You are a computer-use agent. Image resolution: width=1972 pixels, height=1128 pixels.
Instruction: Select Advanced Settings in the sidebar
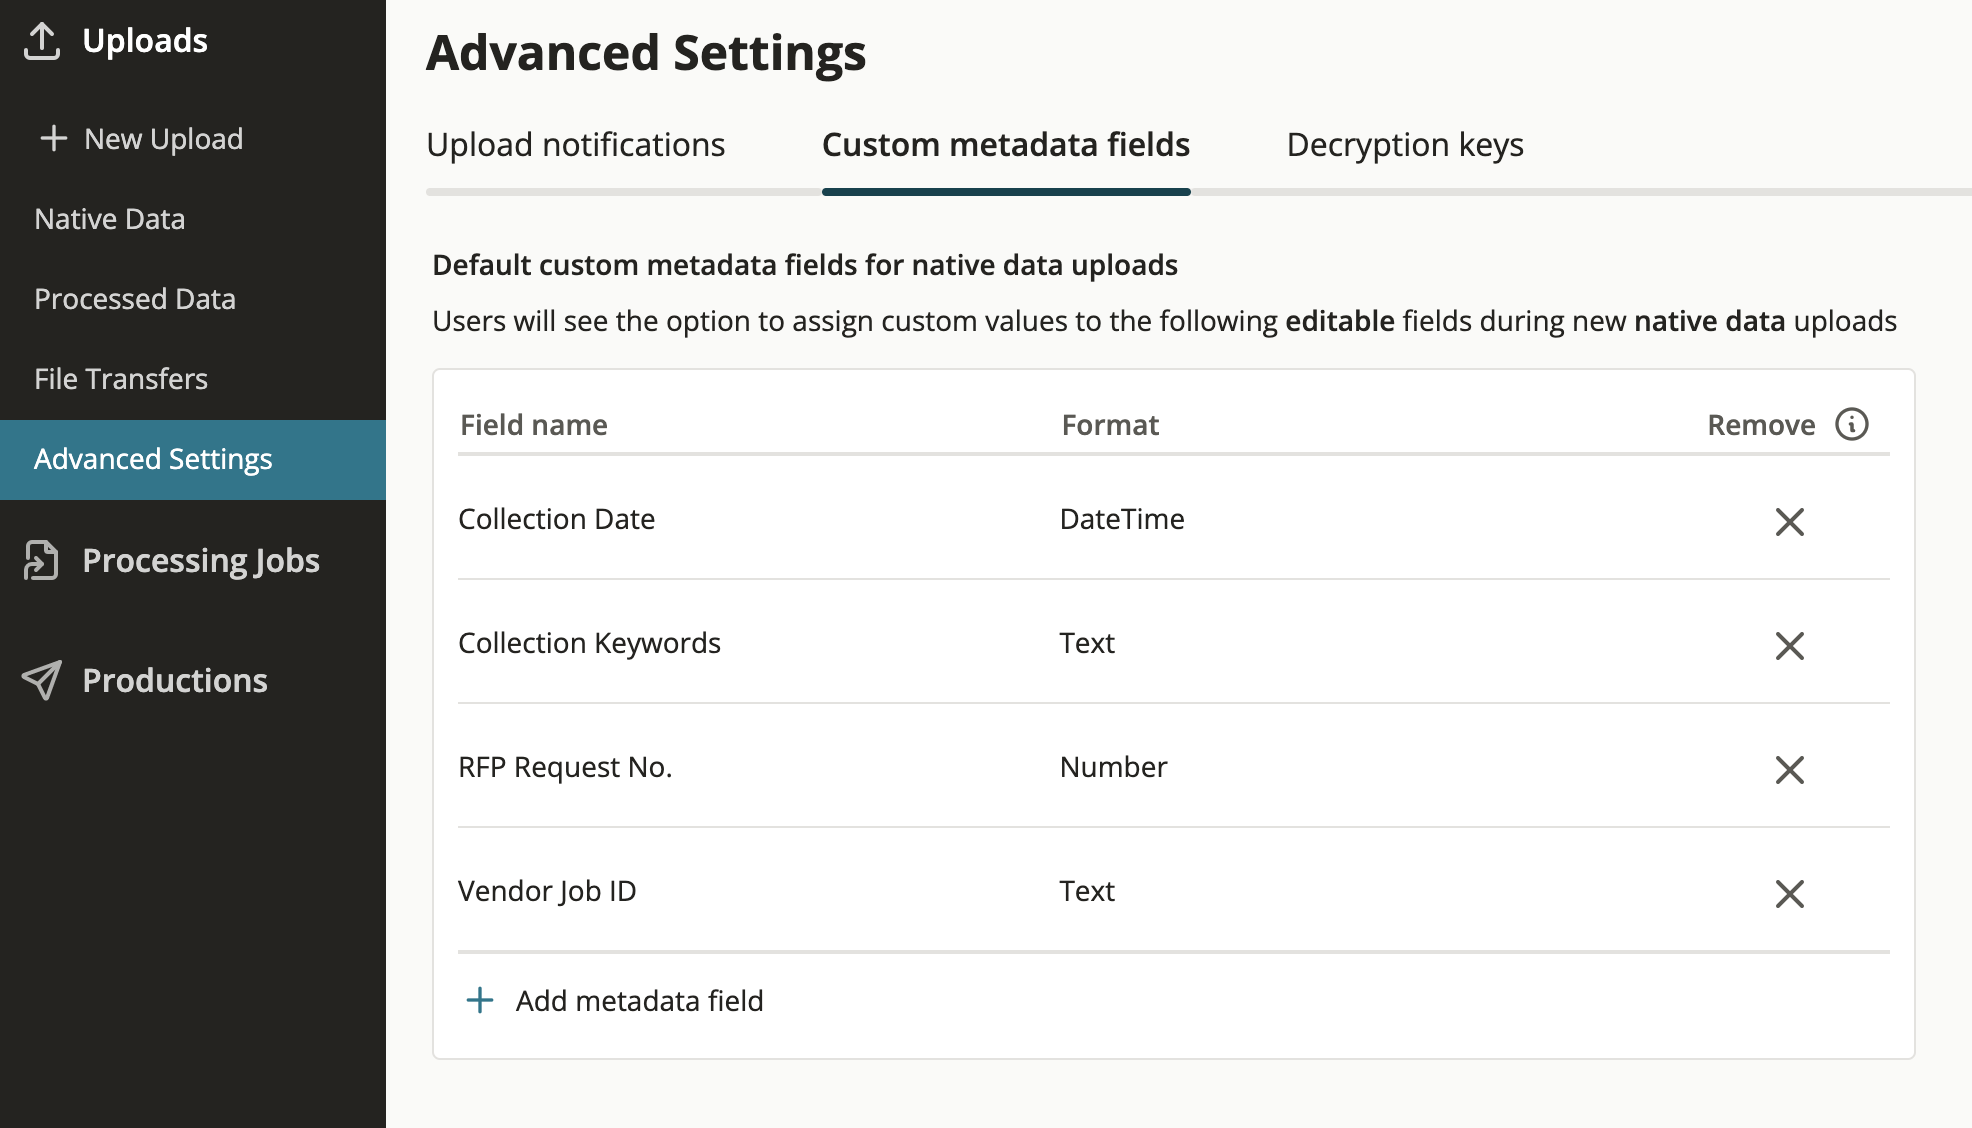pyautogui.click(x=193, y=460)
